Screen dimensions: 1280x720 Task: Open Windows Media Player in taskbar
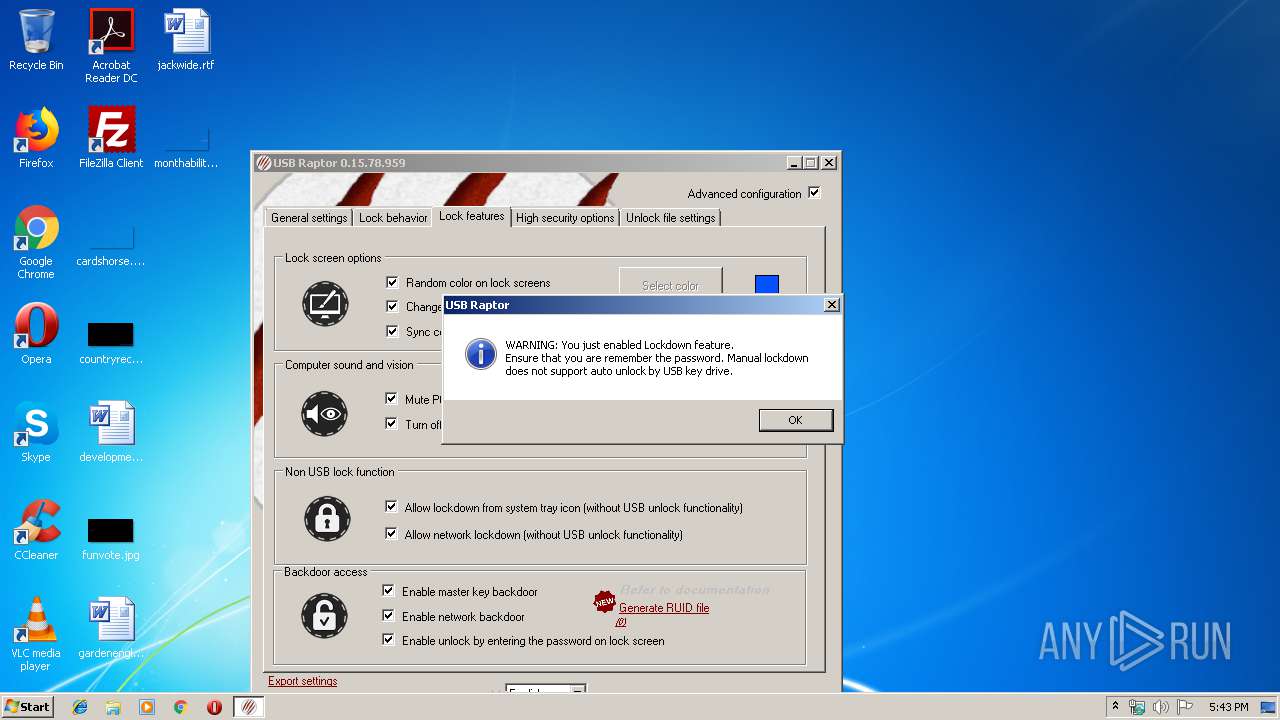click(147, 707)
